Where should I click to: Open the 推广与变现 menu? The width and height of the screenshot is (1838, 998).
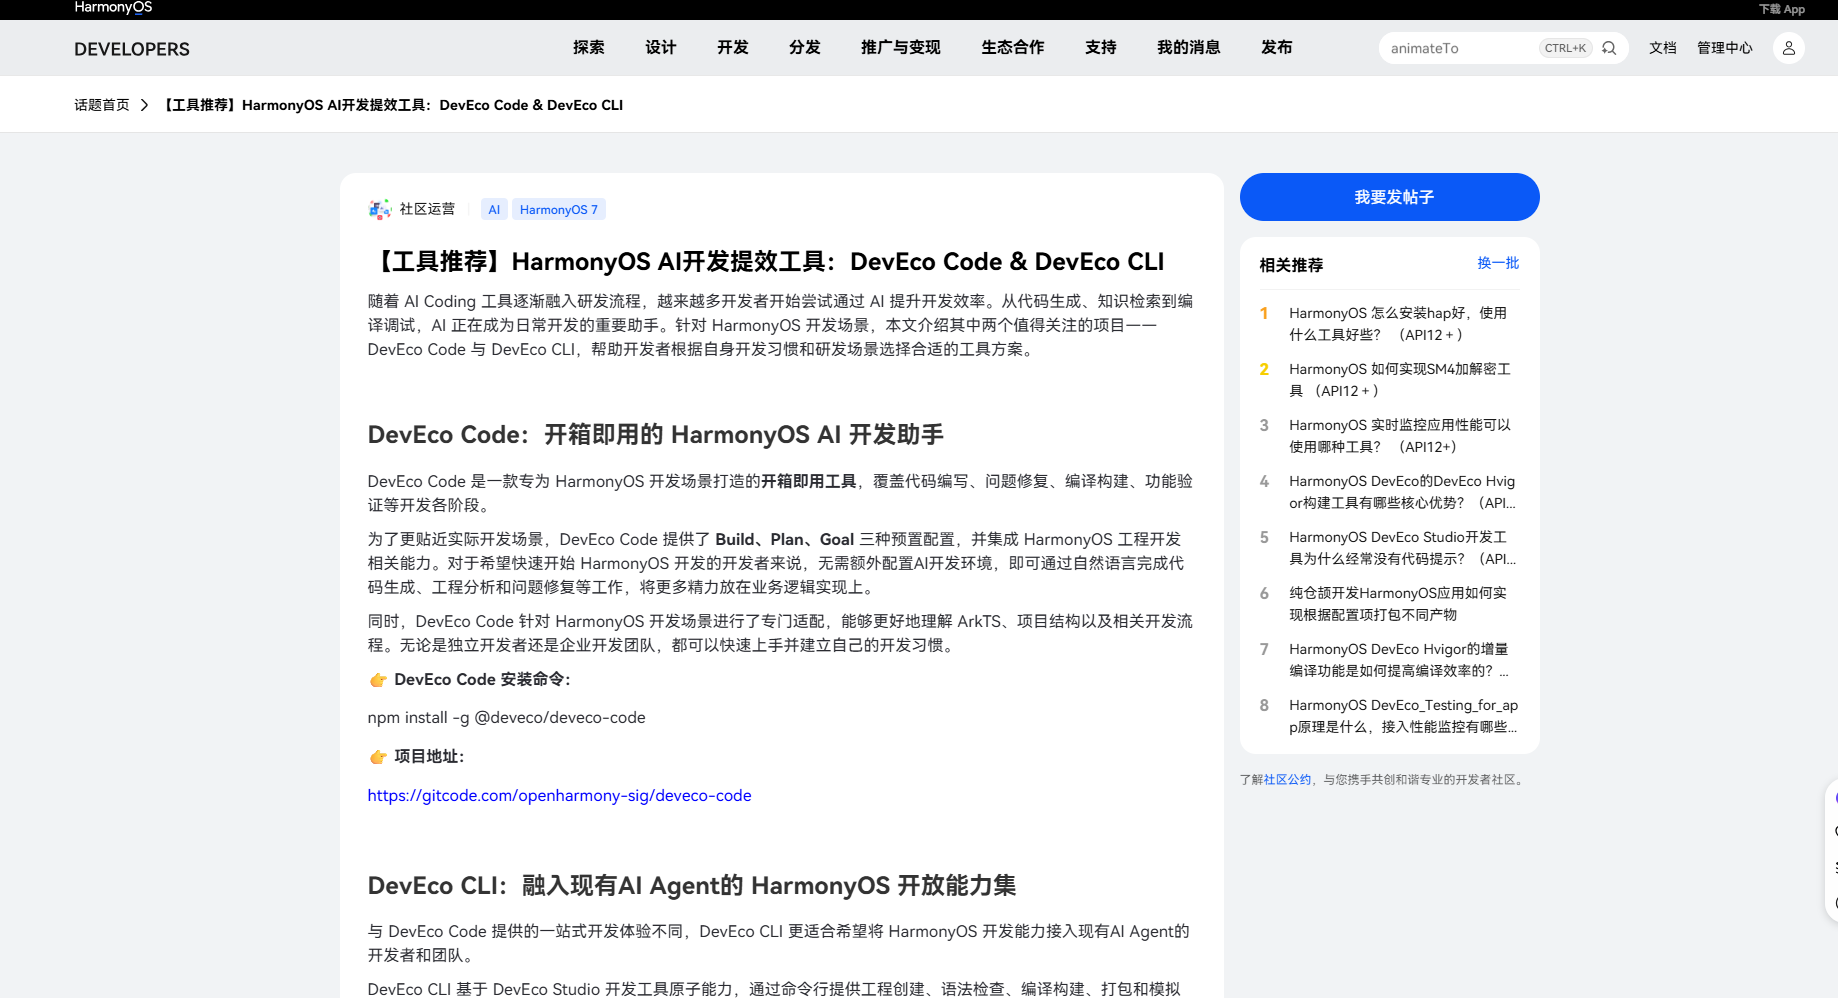[901, 48]
